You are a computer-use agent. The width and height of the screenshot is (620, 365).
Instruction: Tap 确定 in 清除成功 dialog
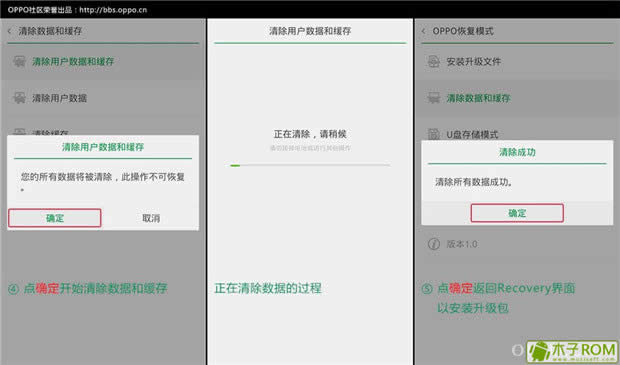click(517, 213)
